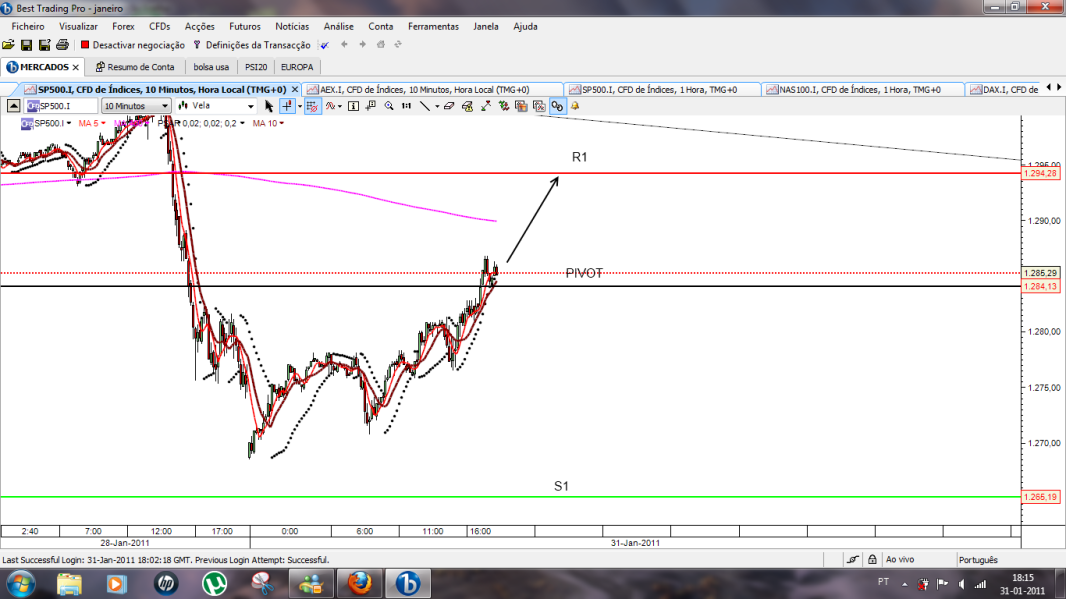Open the indicators wave icon

coord(330,106)
